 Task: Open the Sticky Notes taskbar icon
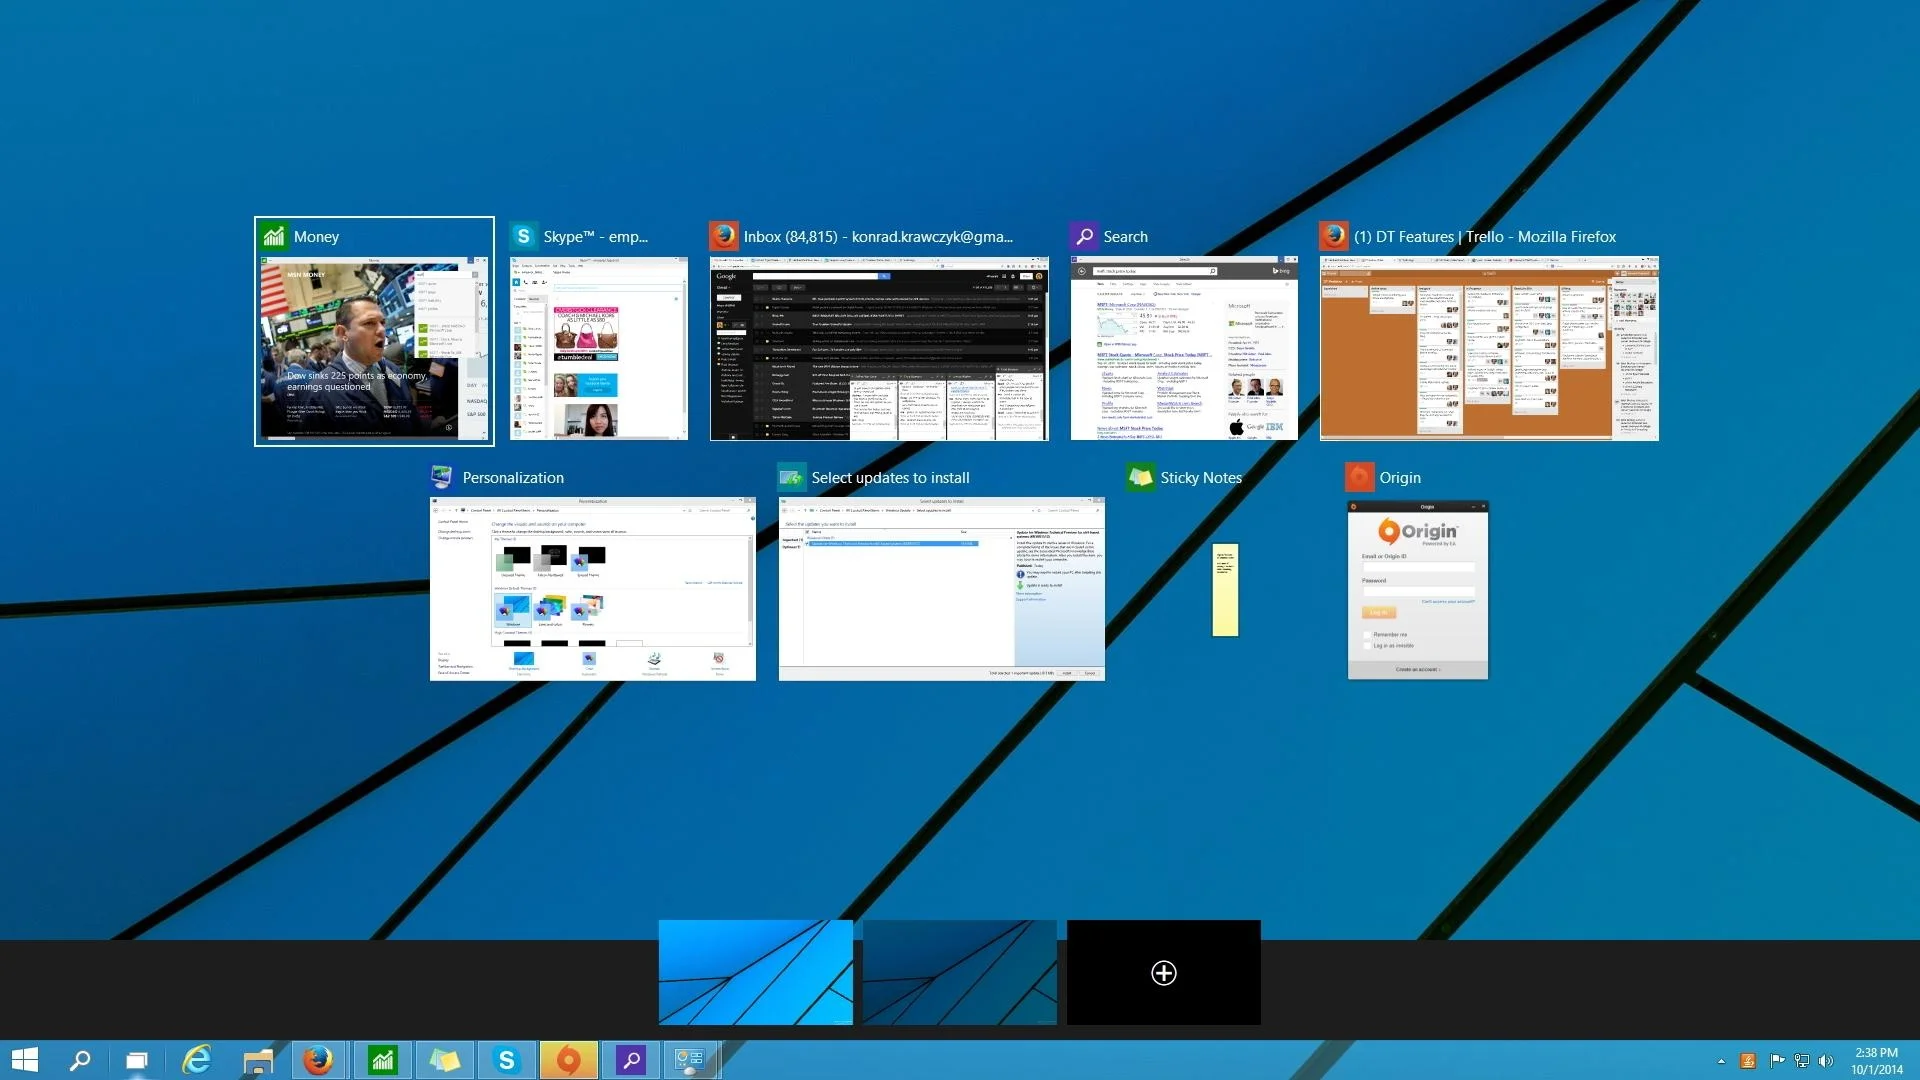[x=444, y=1060]
